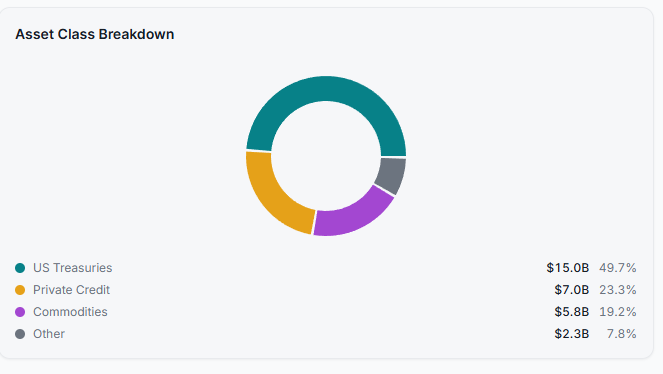
Task: Click the $2.3B Other value
Action: (x=572, y=334)
